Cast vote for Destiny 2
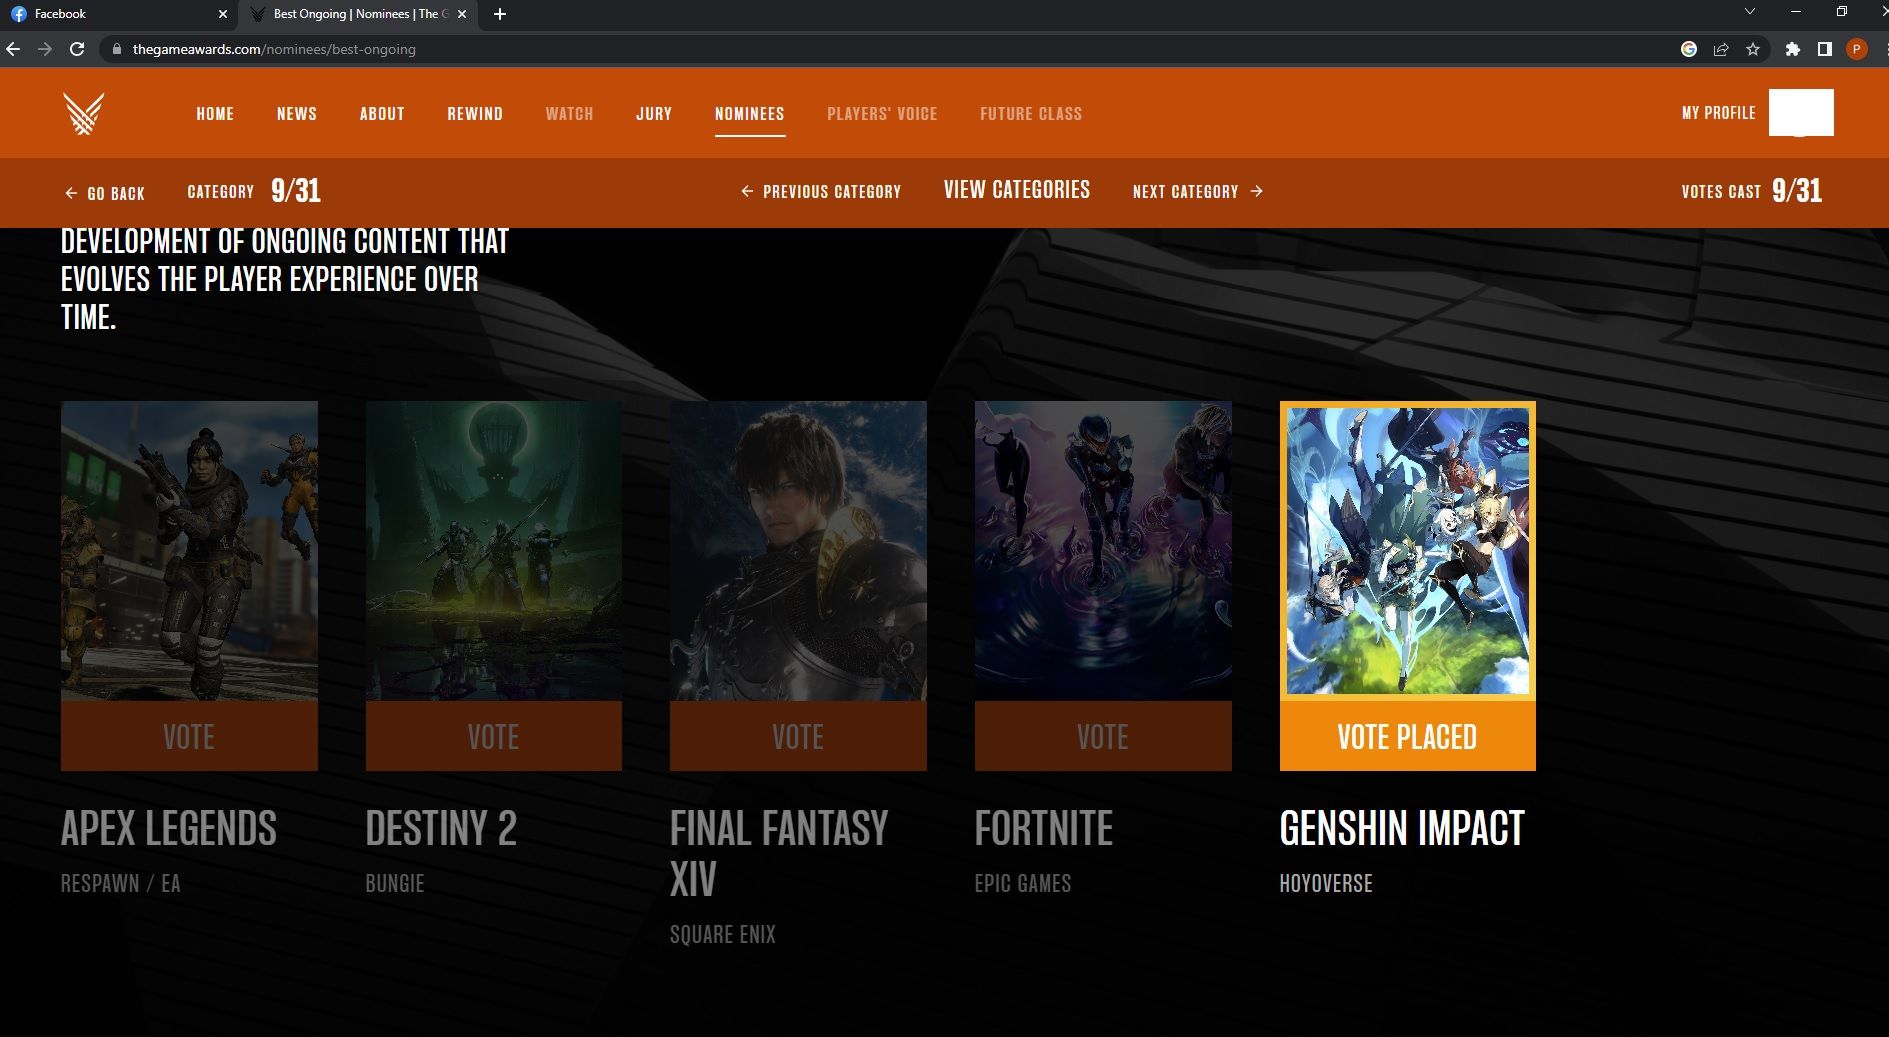Screen dimensions: 1889x1037 [x=493, y=737]
